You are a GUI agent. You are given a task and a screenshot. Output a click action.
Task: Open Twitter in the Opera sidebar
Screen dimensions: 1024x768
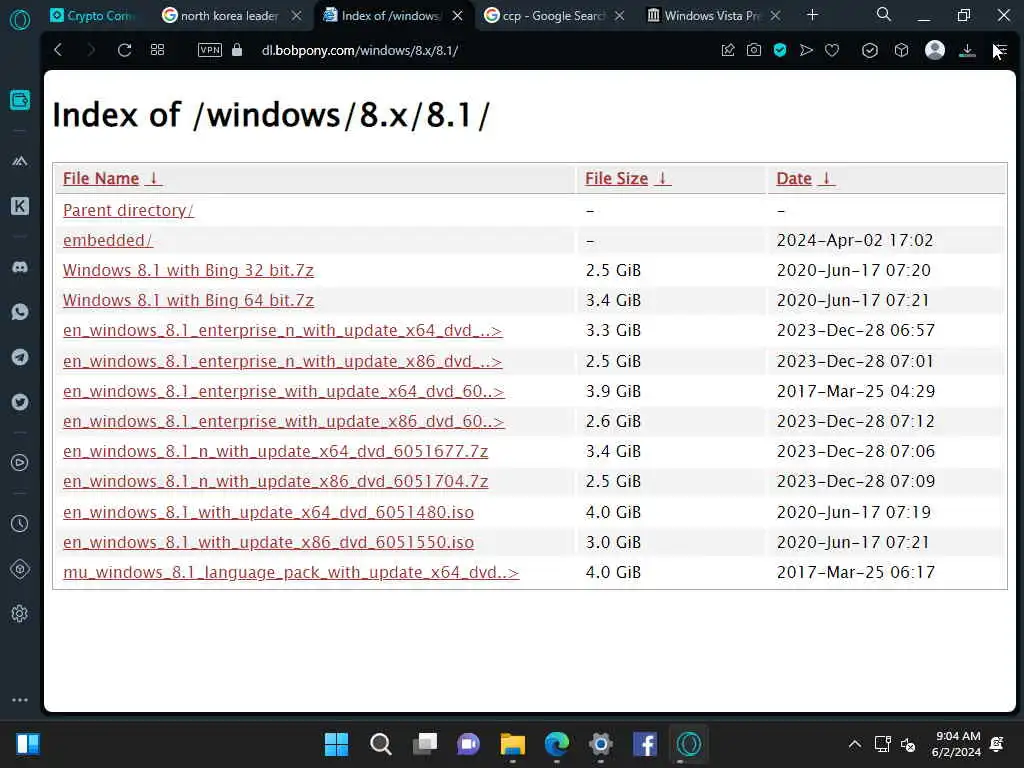[20, 402]
